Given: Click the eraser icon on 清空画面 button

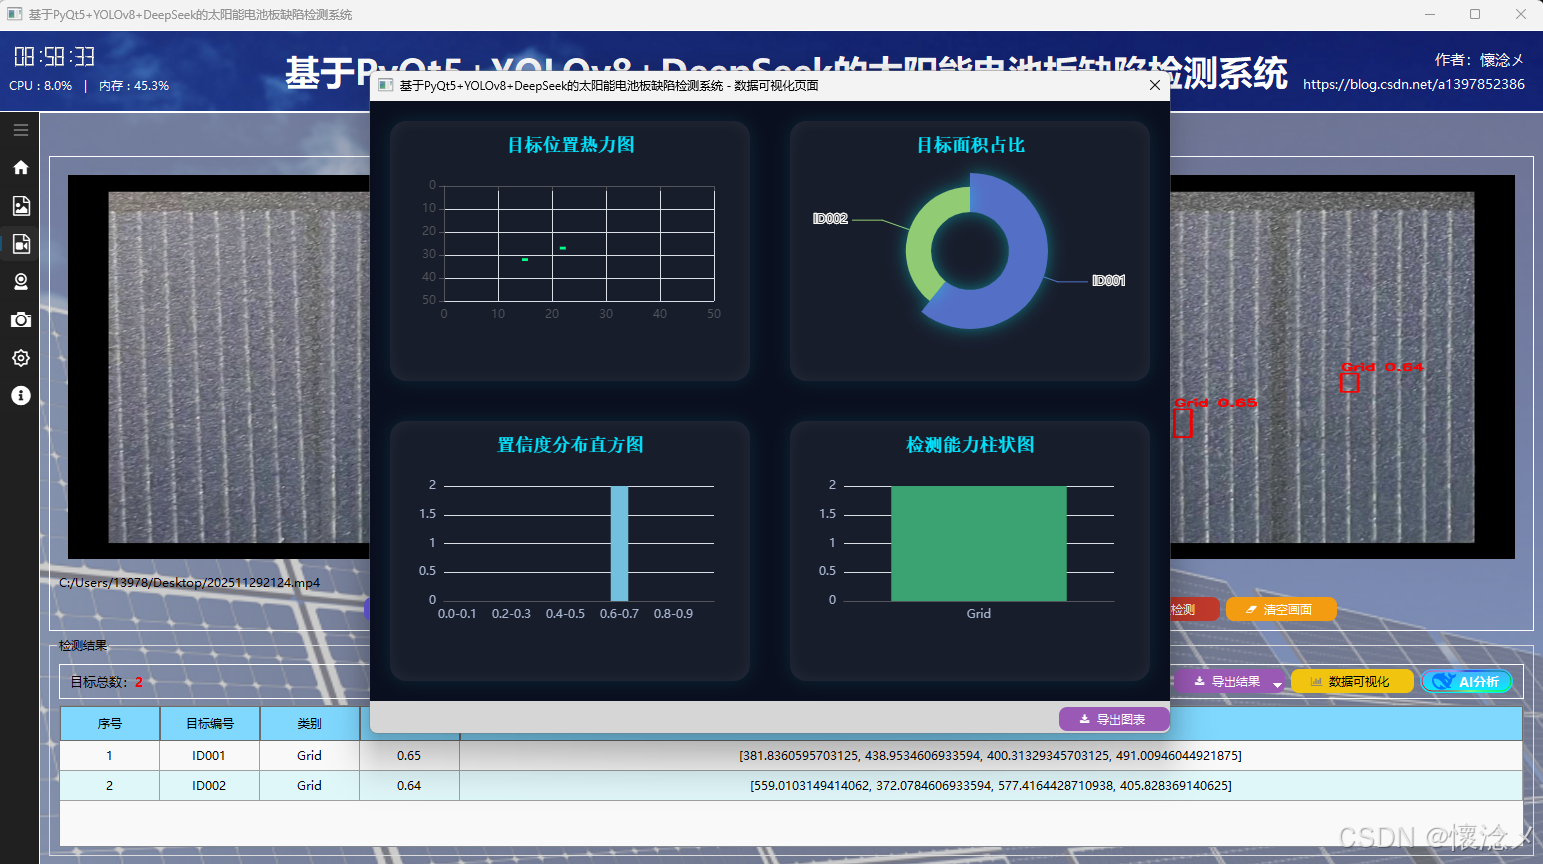Looking at the screenshot, I should click(1250, 609).
